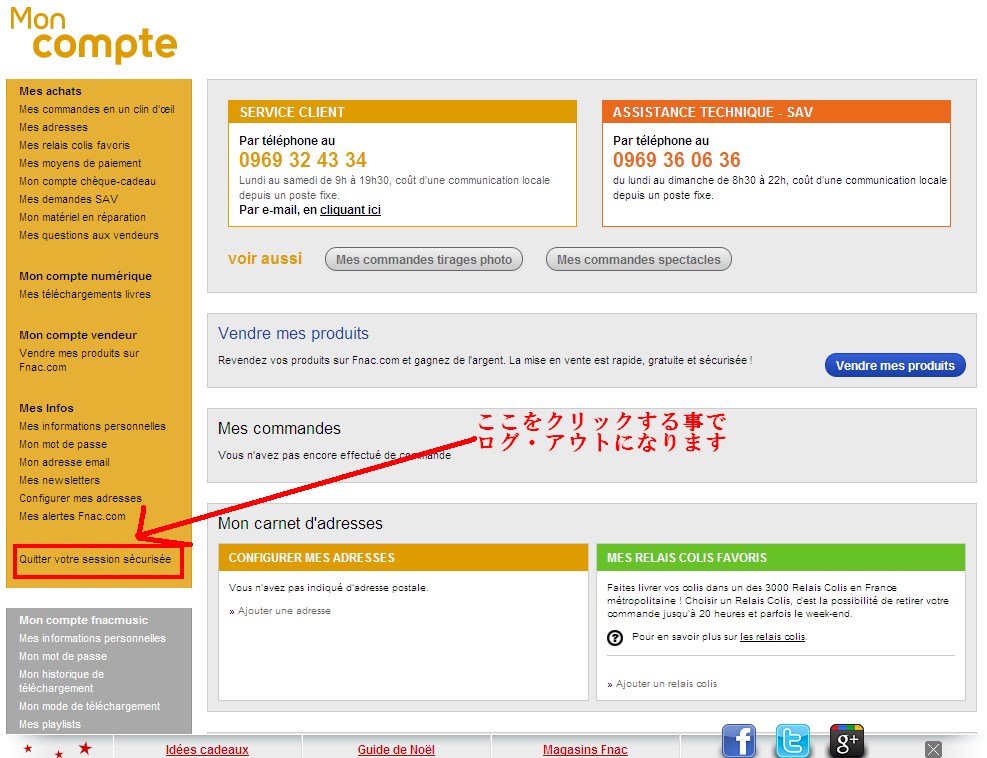Screen dimensions: 987x758
Task: Click the Mon compte numérique sidebar heading
Action: point(85,276)
